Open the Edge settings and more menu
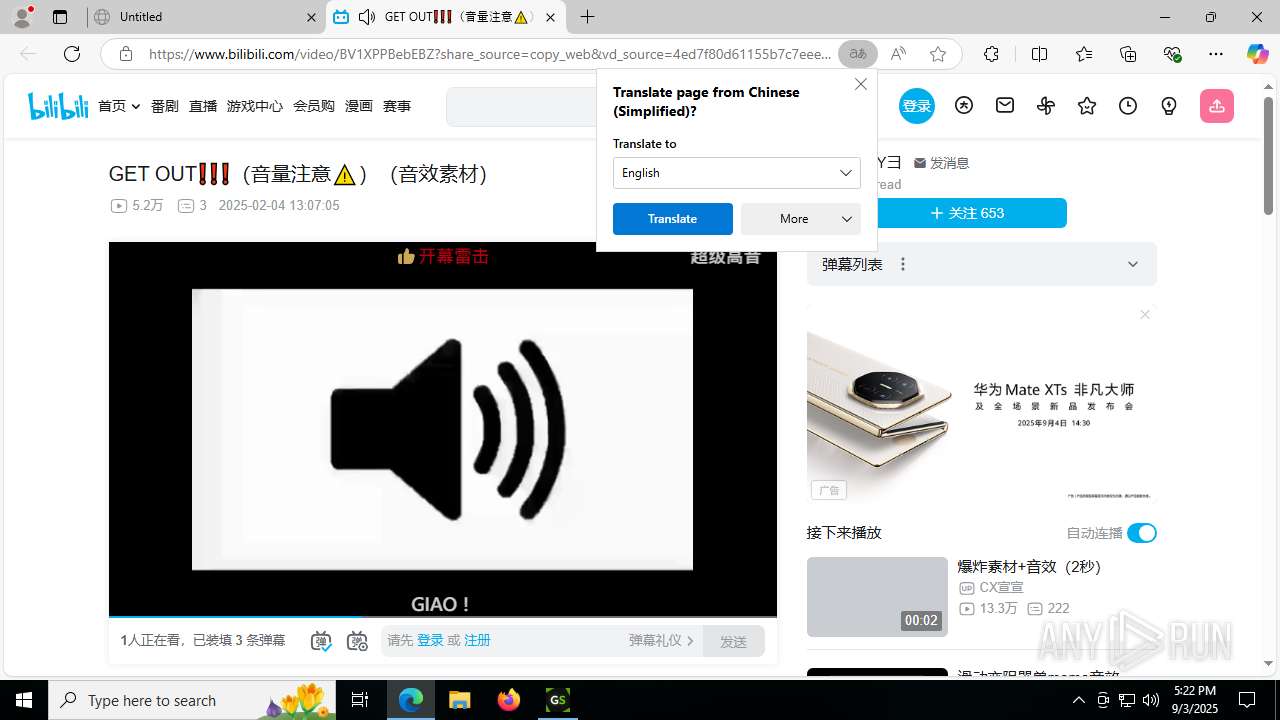1280x720 pixels. (1216, 54)
